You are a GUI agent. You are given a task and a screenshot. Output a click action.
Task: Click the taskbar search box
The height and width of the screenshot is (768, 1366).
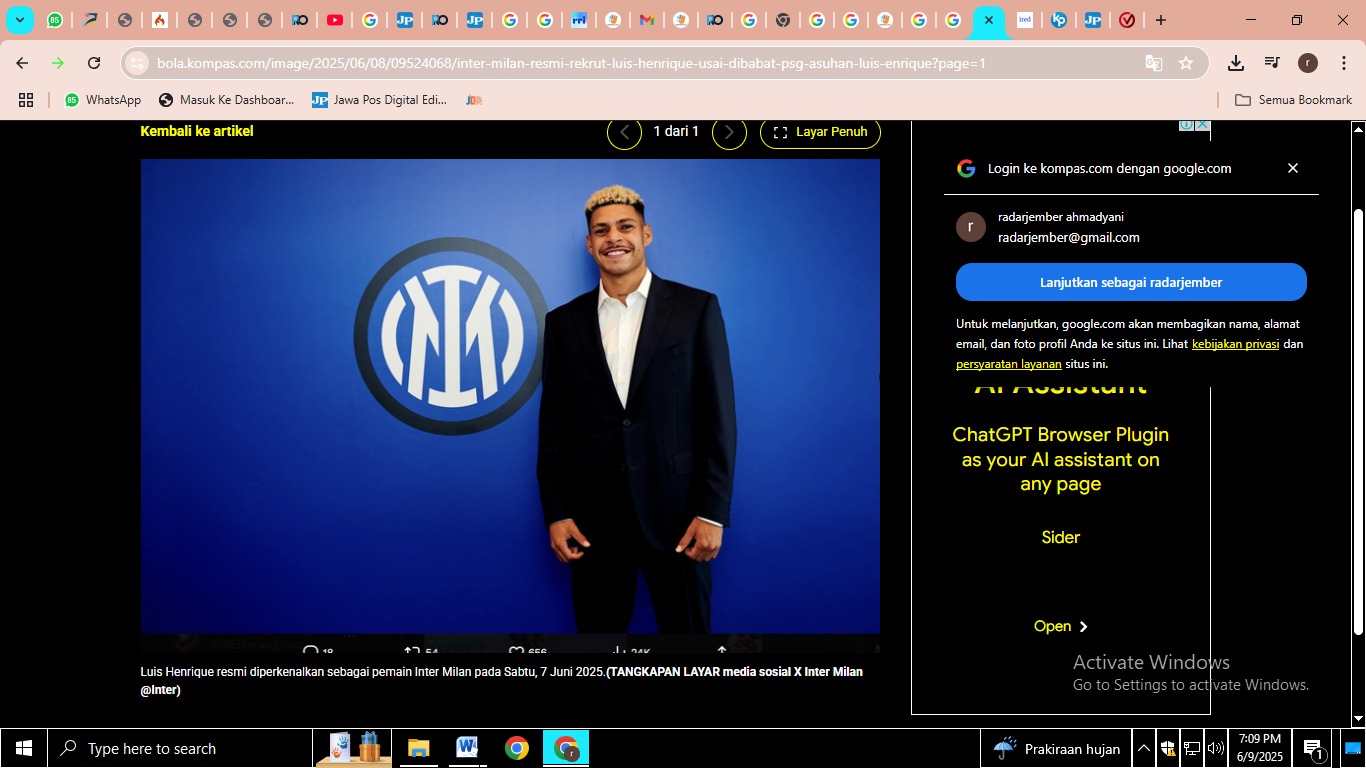180,748
